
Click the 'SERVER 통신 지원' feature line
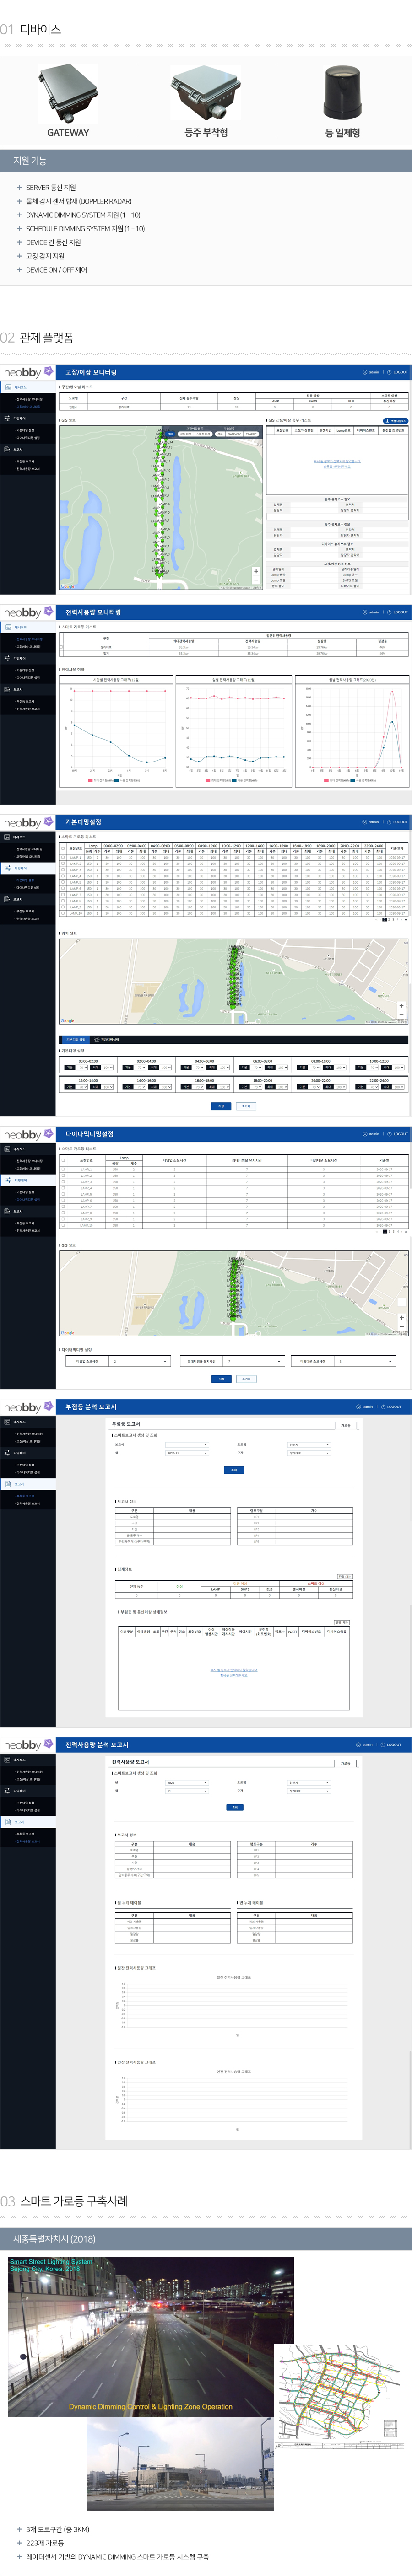[x=51, y=187]
